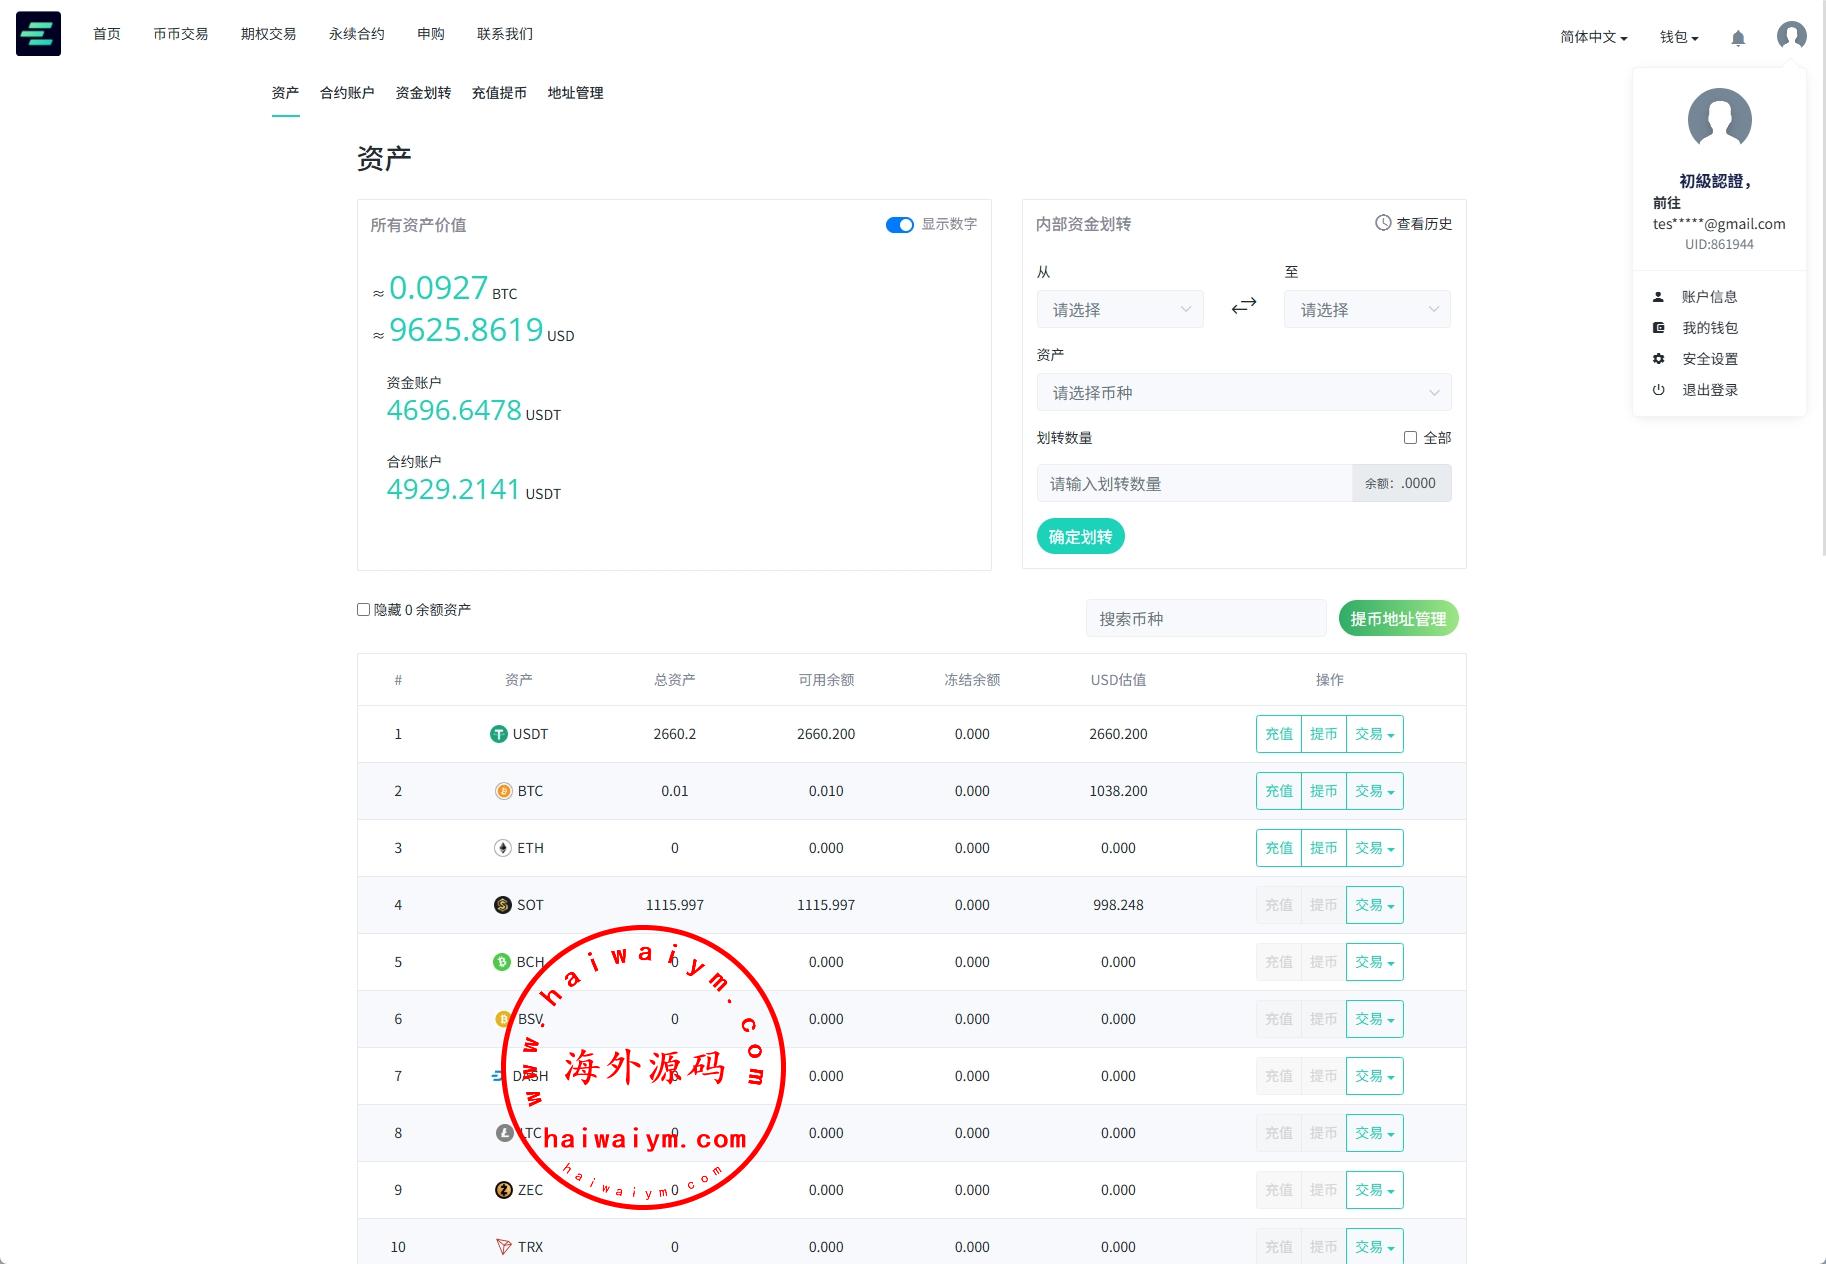Expand the 请选择币种 asset dropdown
The image size is (1826, 1264).
(1243, 393)
